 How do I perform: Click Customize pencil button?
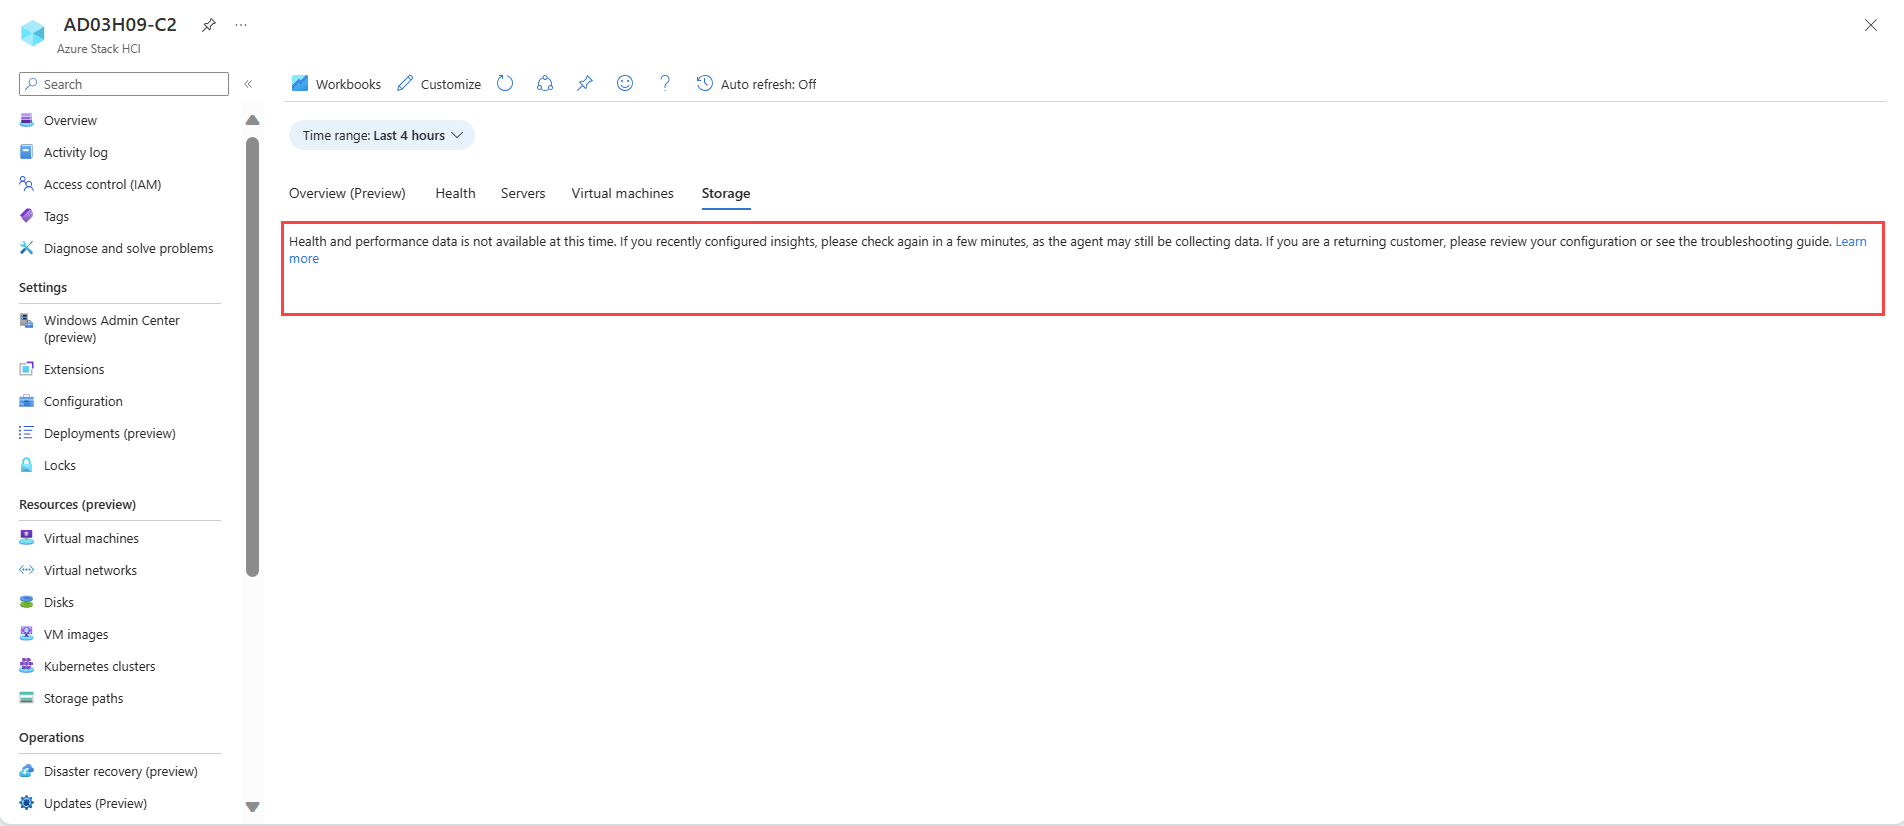click(439, 84)
